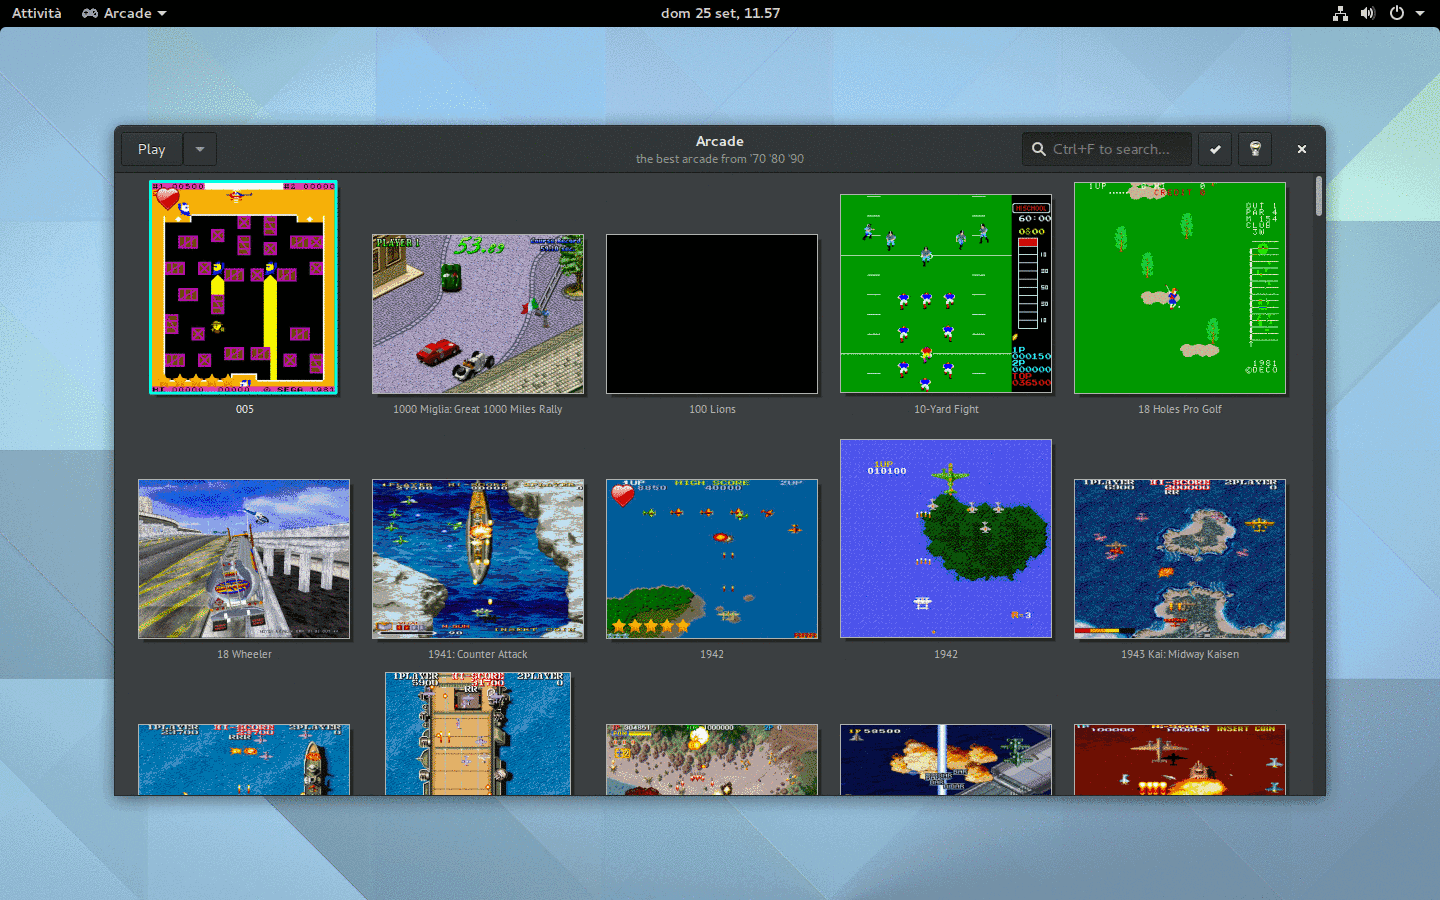This screenshot has width=1440, height=900.
Task: Open the Arcade application menu
Action: [124, 13]
